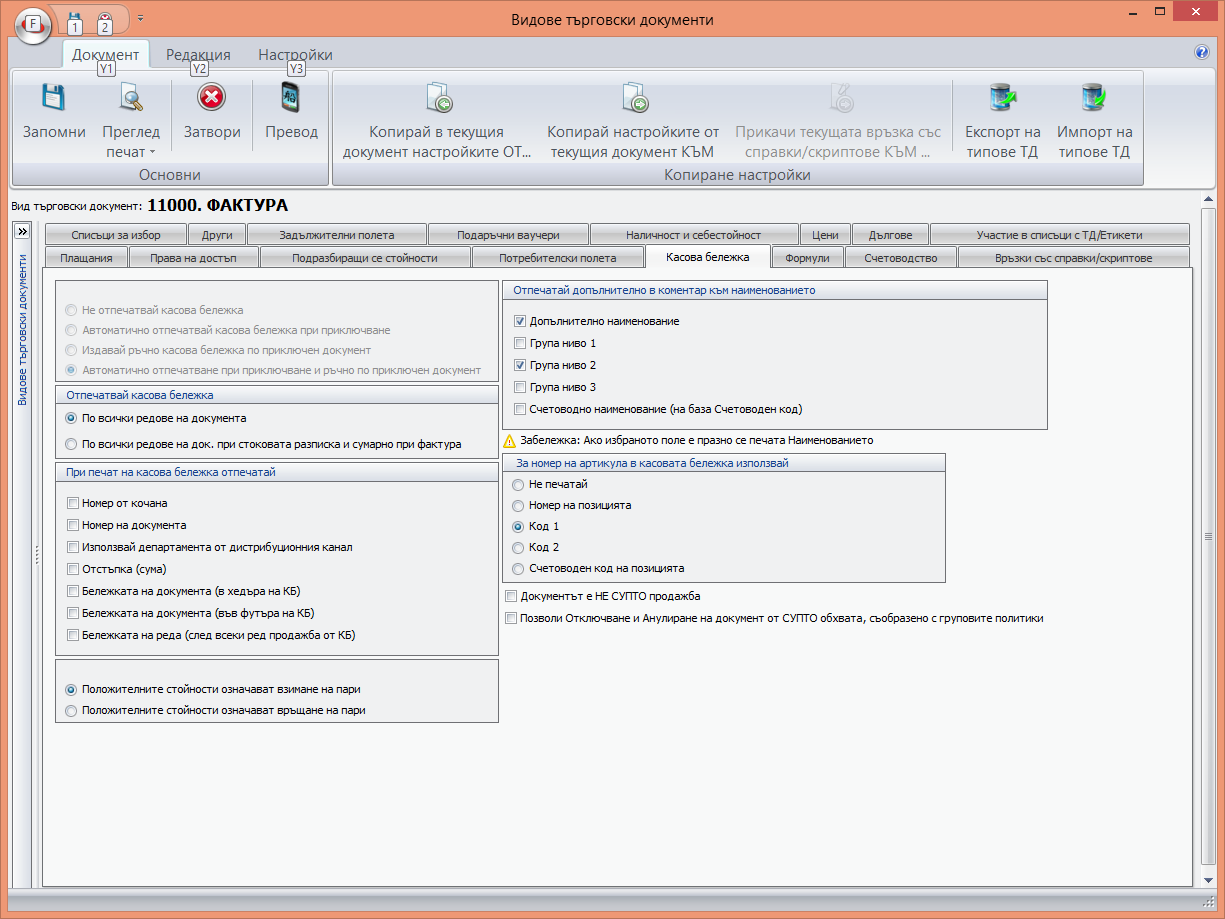Screen dimensions: 1225x919
Task: Open the Права на достъп tab
Action: 194,258
